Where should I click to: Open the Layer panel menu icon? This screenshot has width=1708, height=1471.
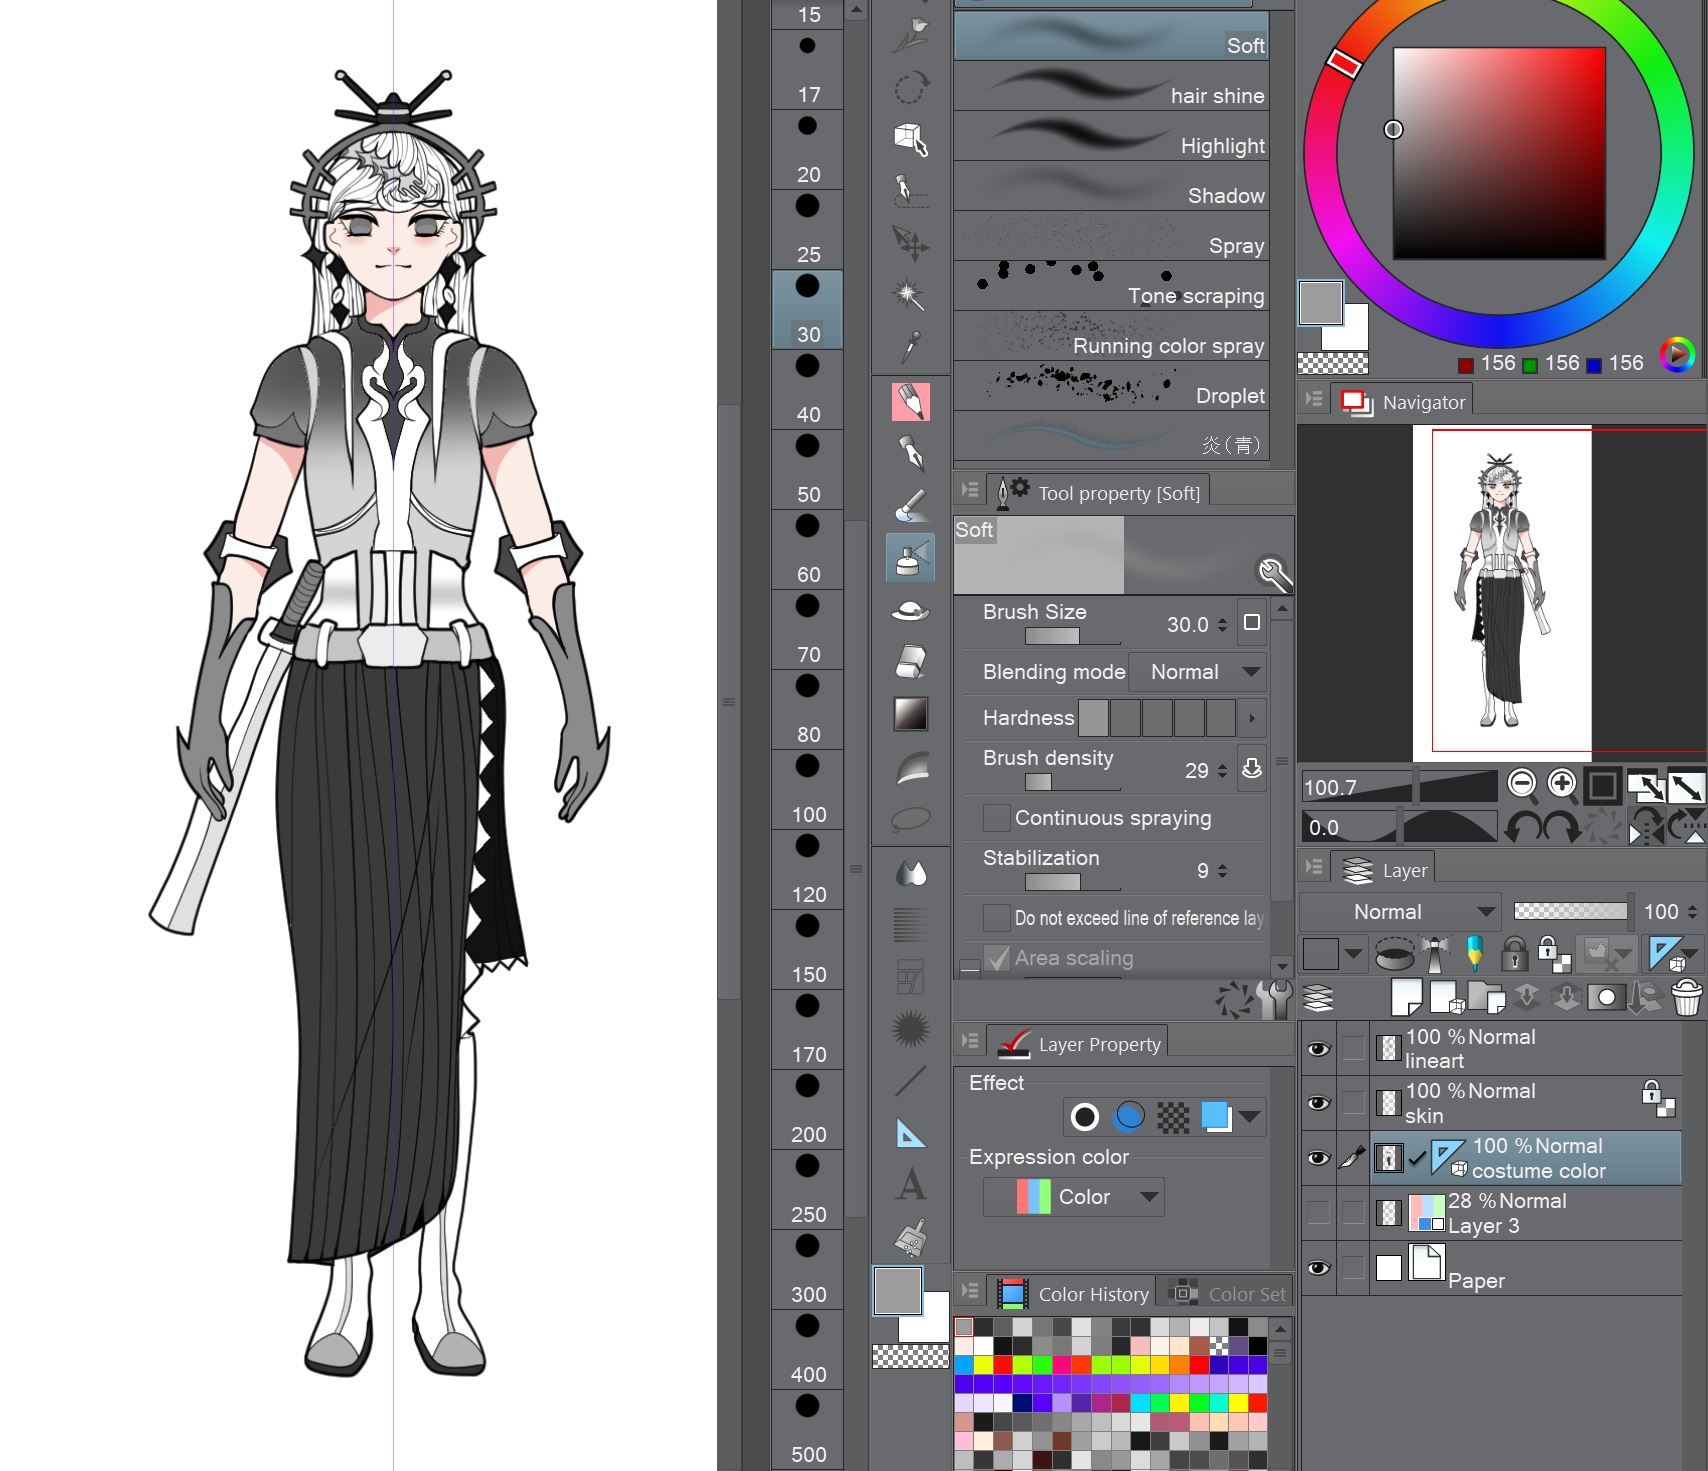pos(1313,867)
